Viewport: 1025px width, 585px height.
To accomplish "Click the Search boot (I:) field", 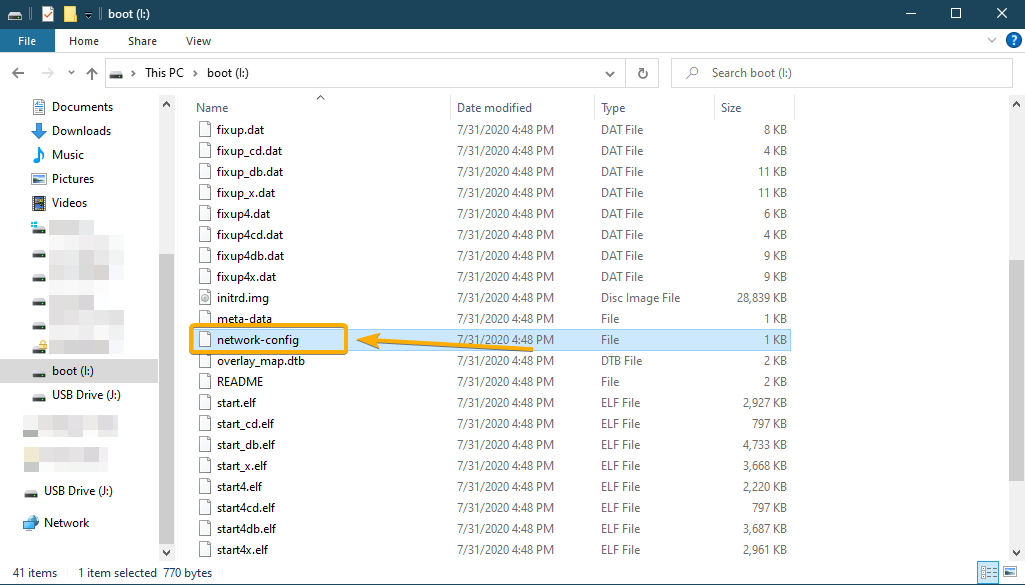I will (x=841, y=73).
